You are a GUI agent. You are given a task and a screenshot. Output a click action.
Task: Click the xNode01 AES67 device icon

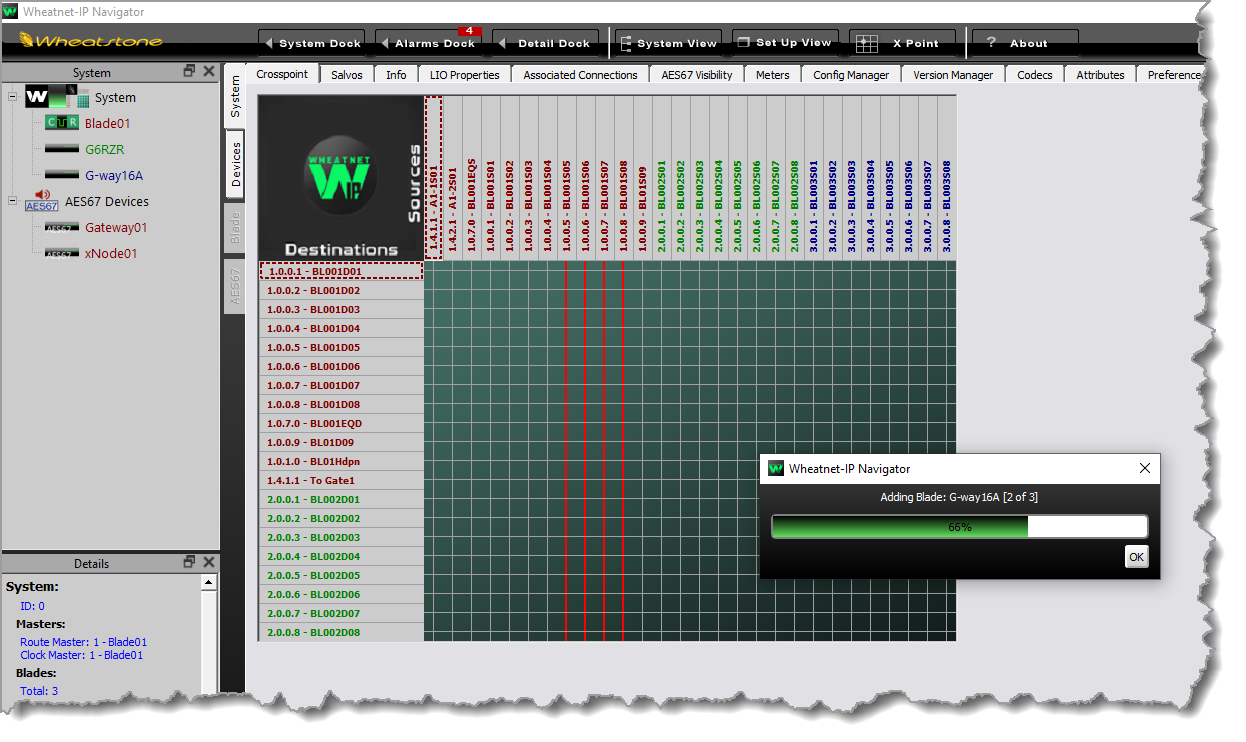[61, 253]
